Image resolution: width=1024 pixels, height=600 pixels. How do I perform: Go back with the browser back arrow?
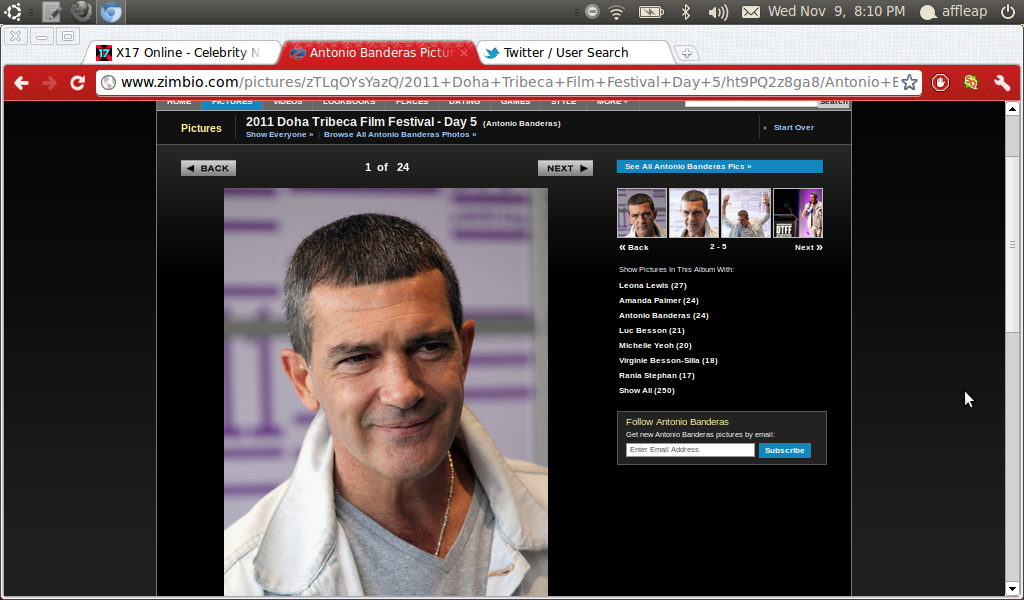(22, 83)
